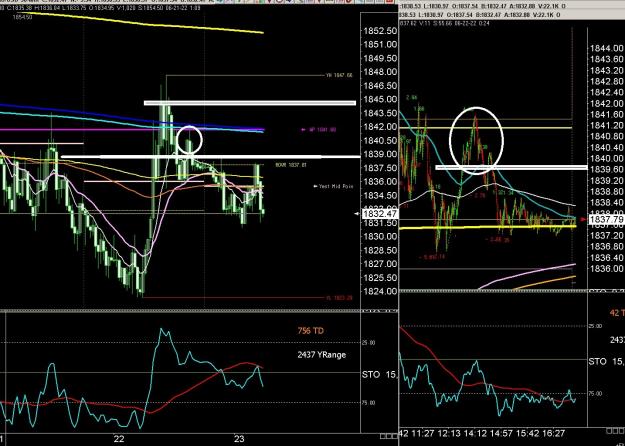Click the date label 22 on left time axis
Image resolution: width=625 pixels, height=446 pixels.
(x=119, y=439)
